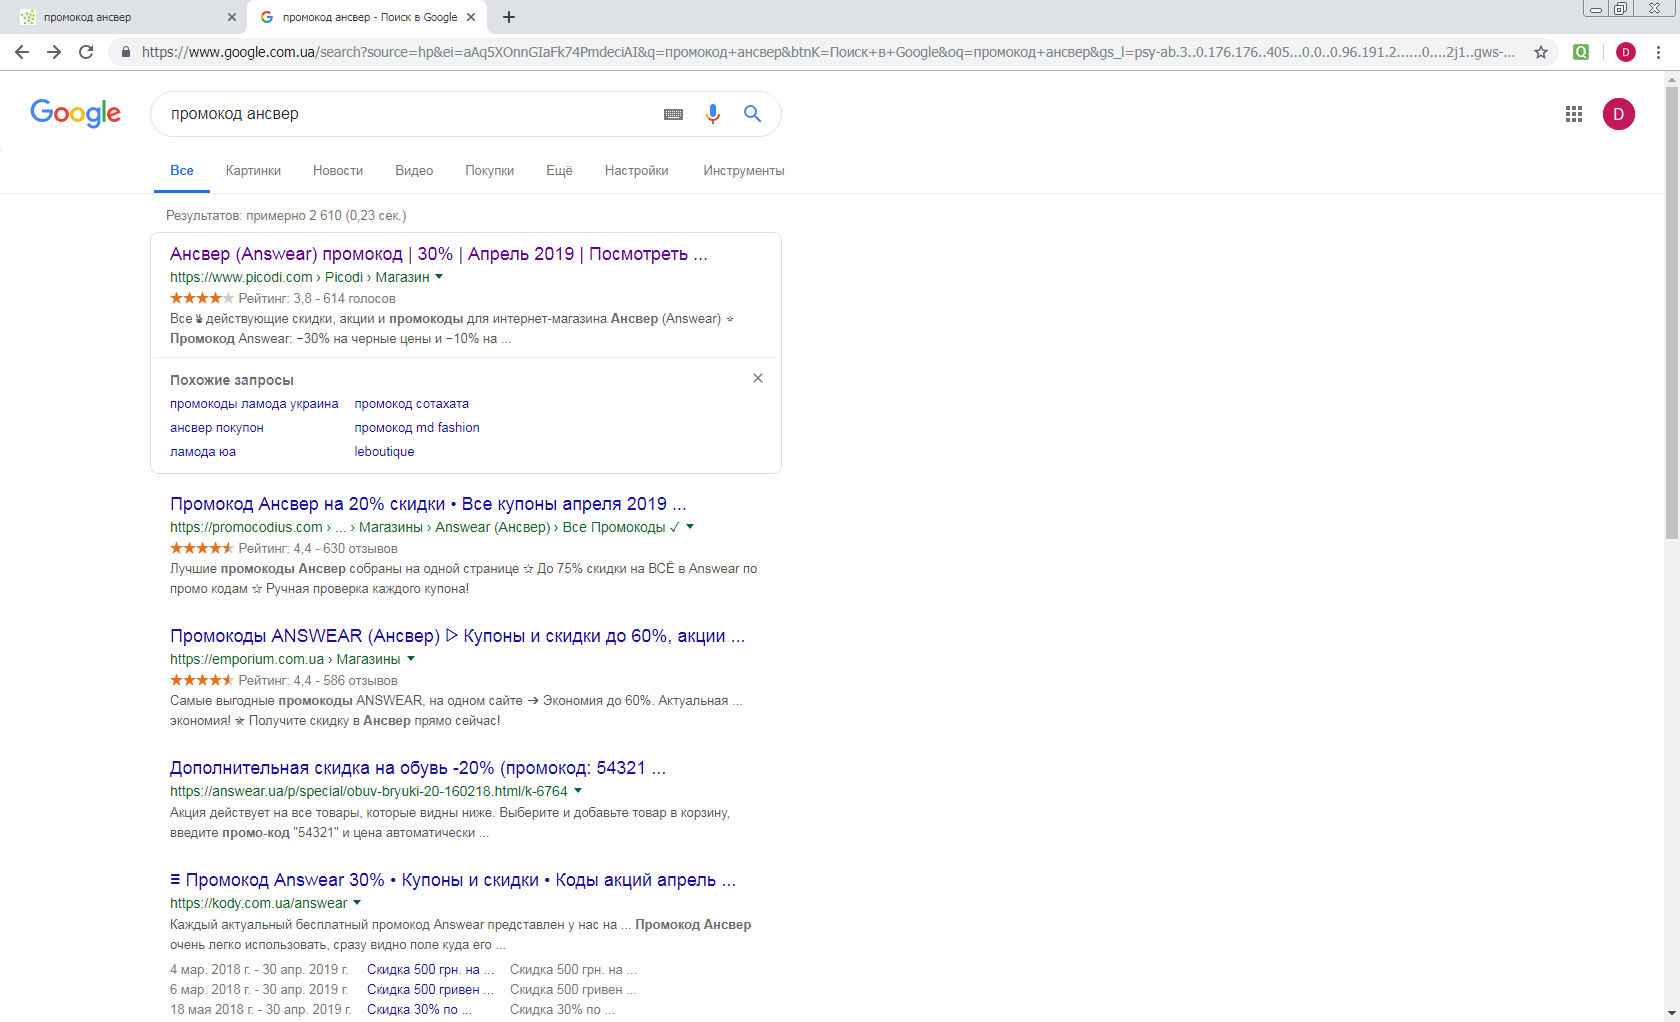This screenshot has height=1022, width=1680.
Task: Focus the browser address bar URL
Action: tap(828, 52)
